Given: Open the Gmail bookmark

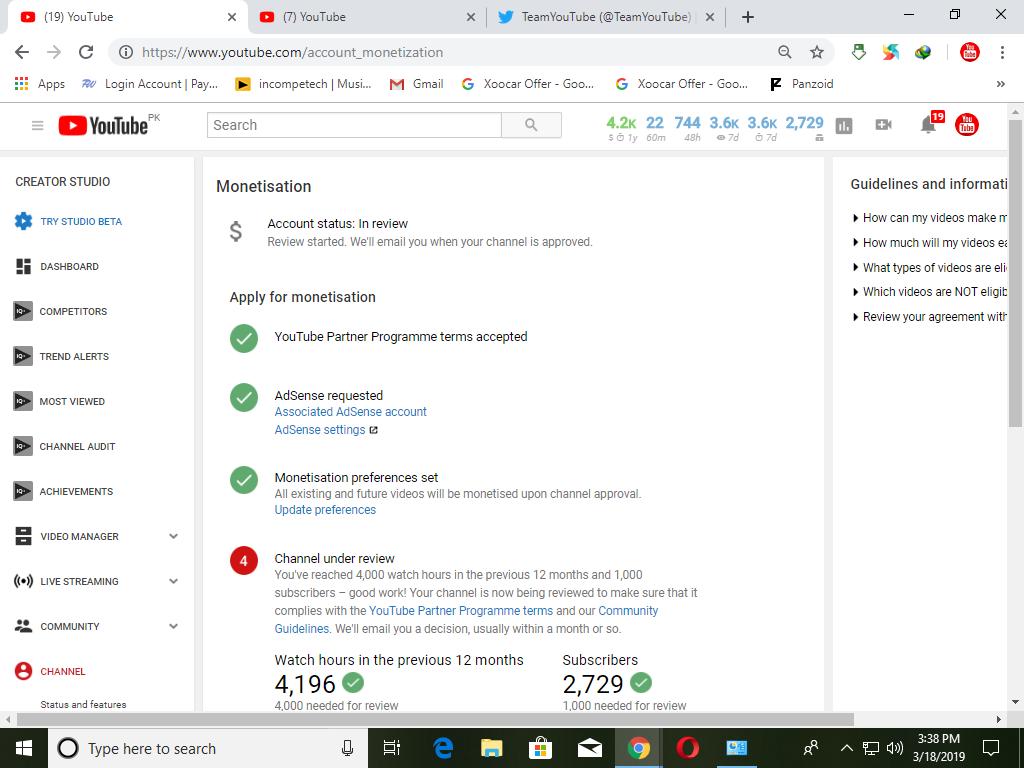Looking at the screenshot, I should (x=417, y=84).
